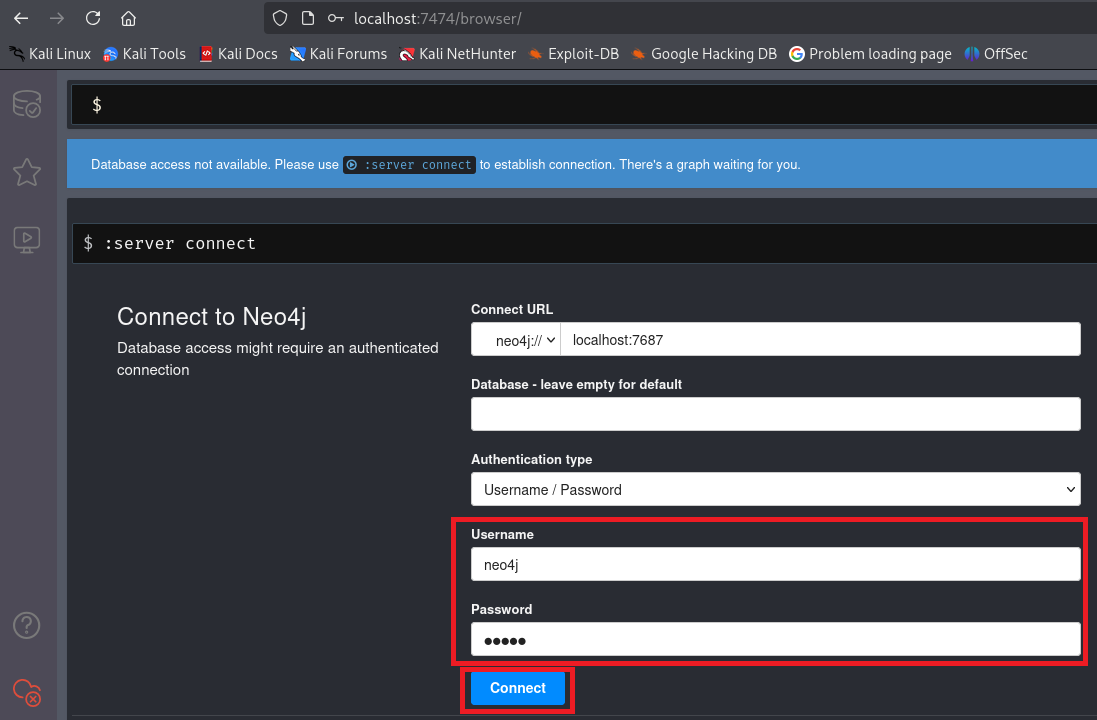Click the browser Back arrow

pos(21,18)
